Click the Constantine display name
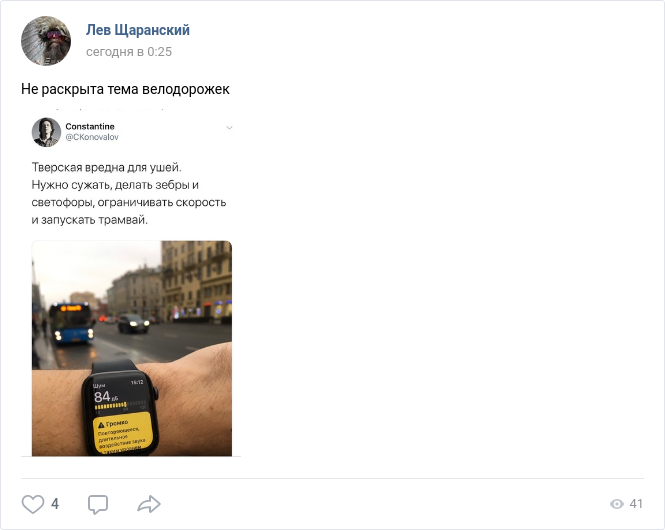The height and width of the screenshot is (530, 665). 90,126
